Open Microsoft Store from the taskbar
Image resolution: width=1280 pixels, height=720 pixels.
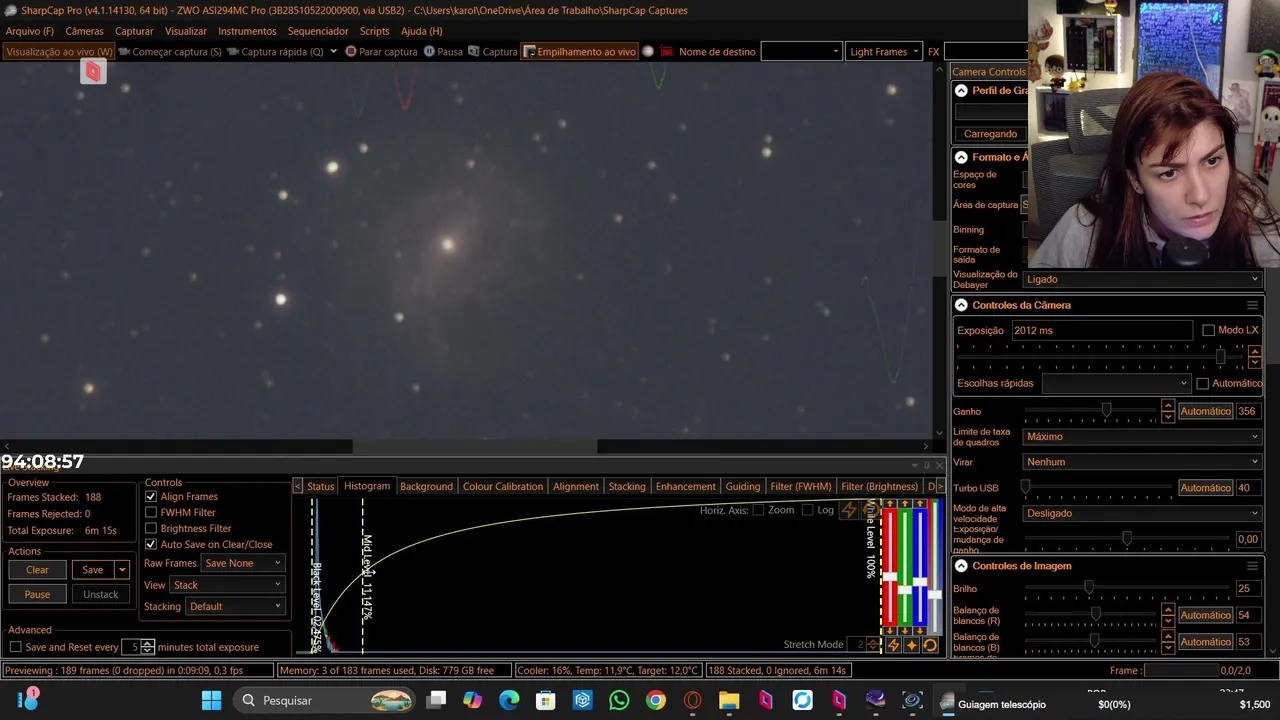point(546,700)
